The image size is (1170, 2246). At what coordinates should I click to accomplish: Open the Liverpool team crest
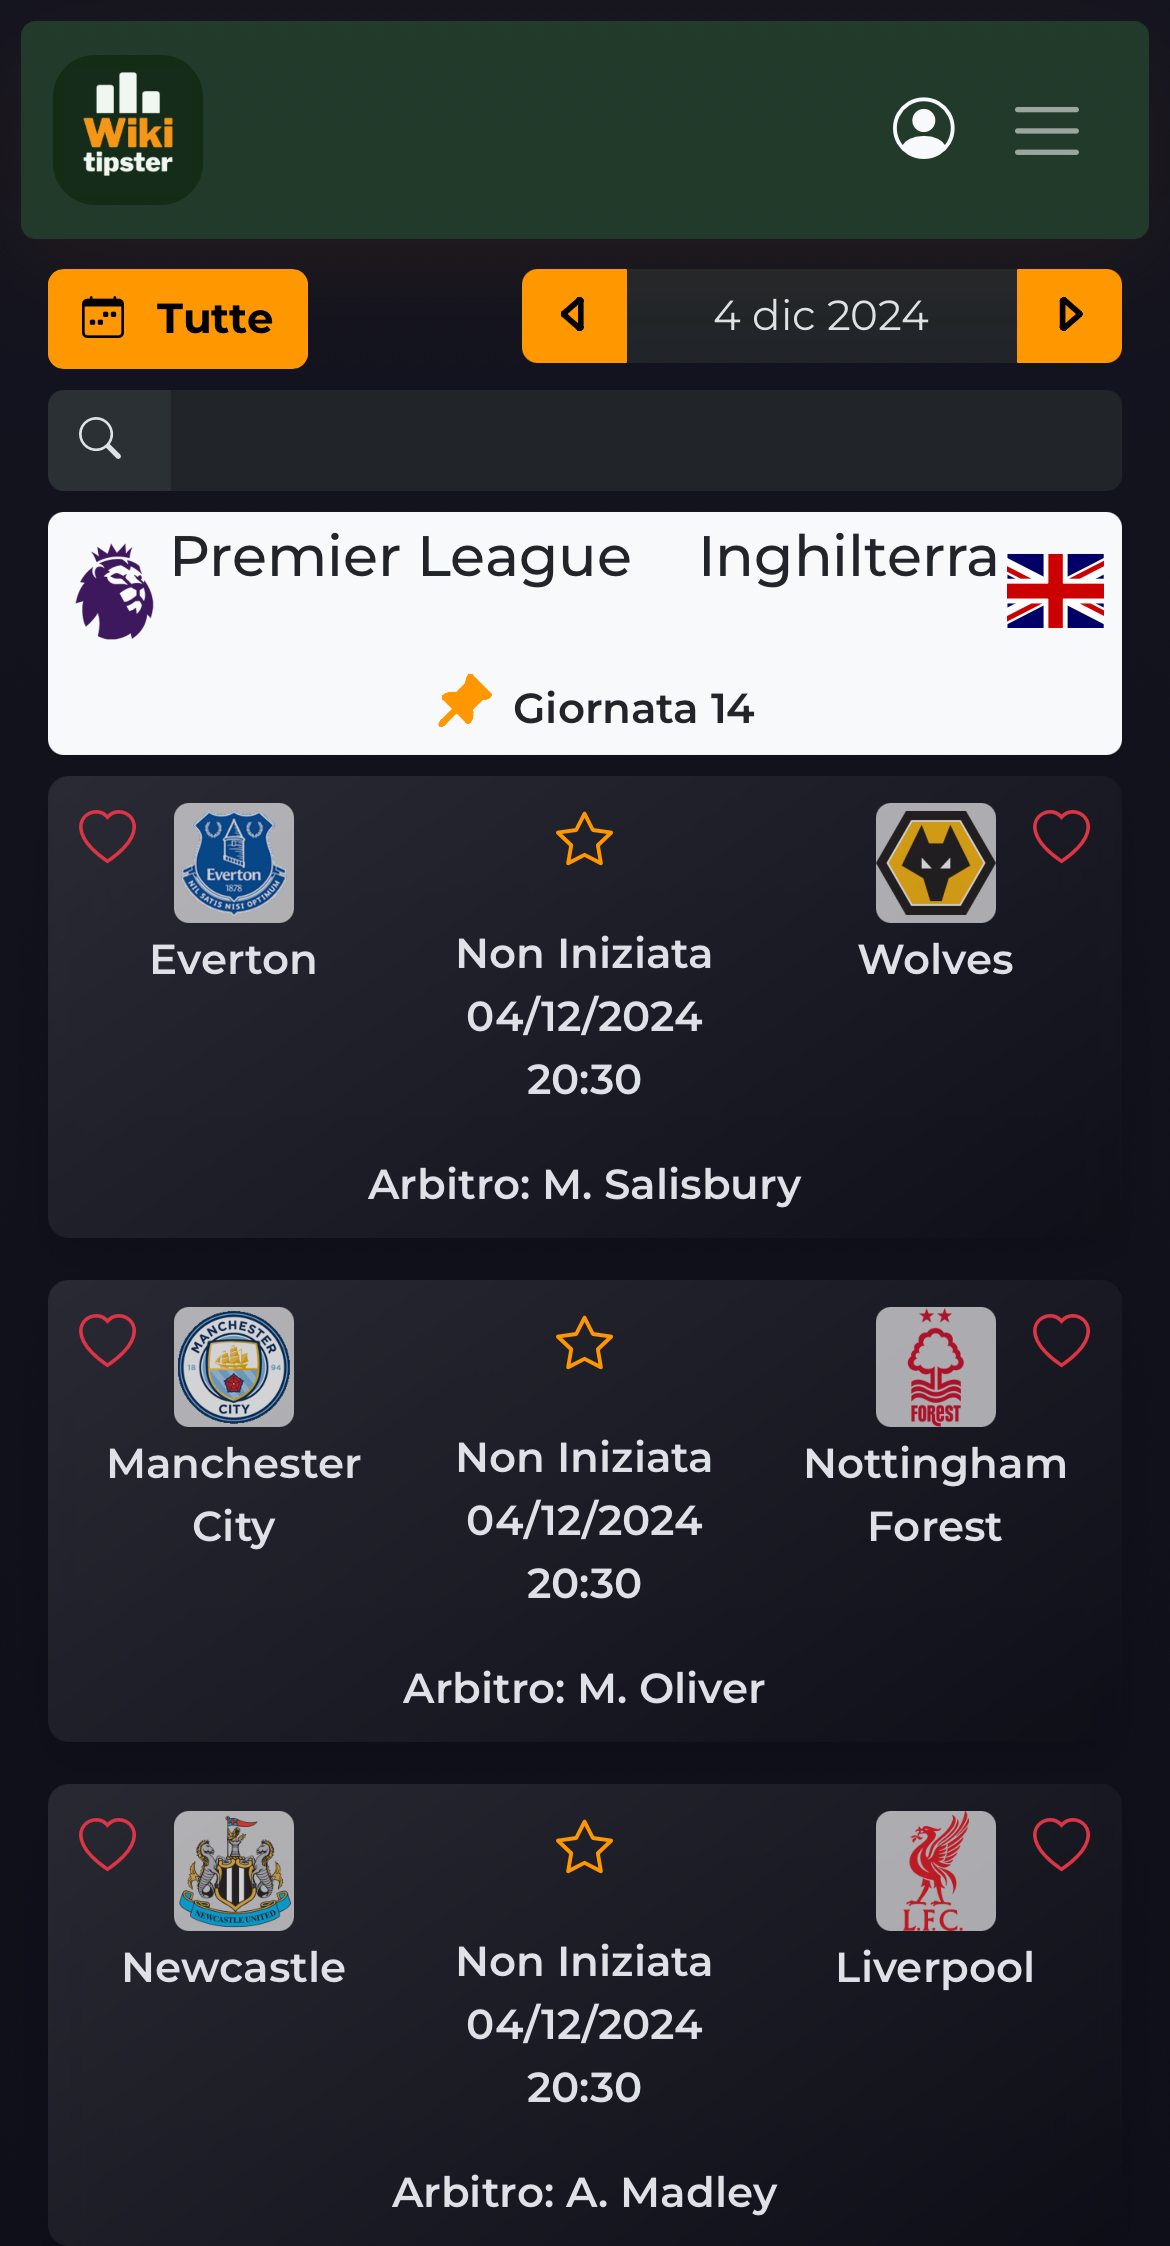click(936, 1871)
